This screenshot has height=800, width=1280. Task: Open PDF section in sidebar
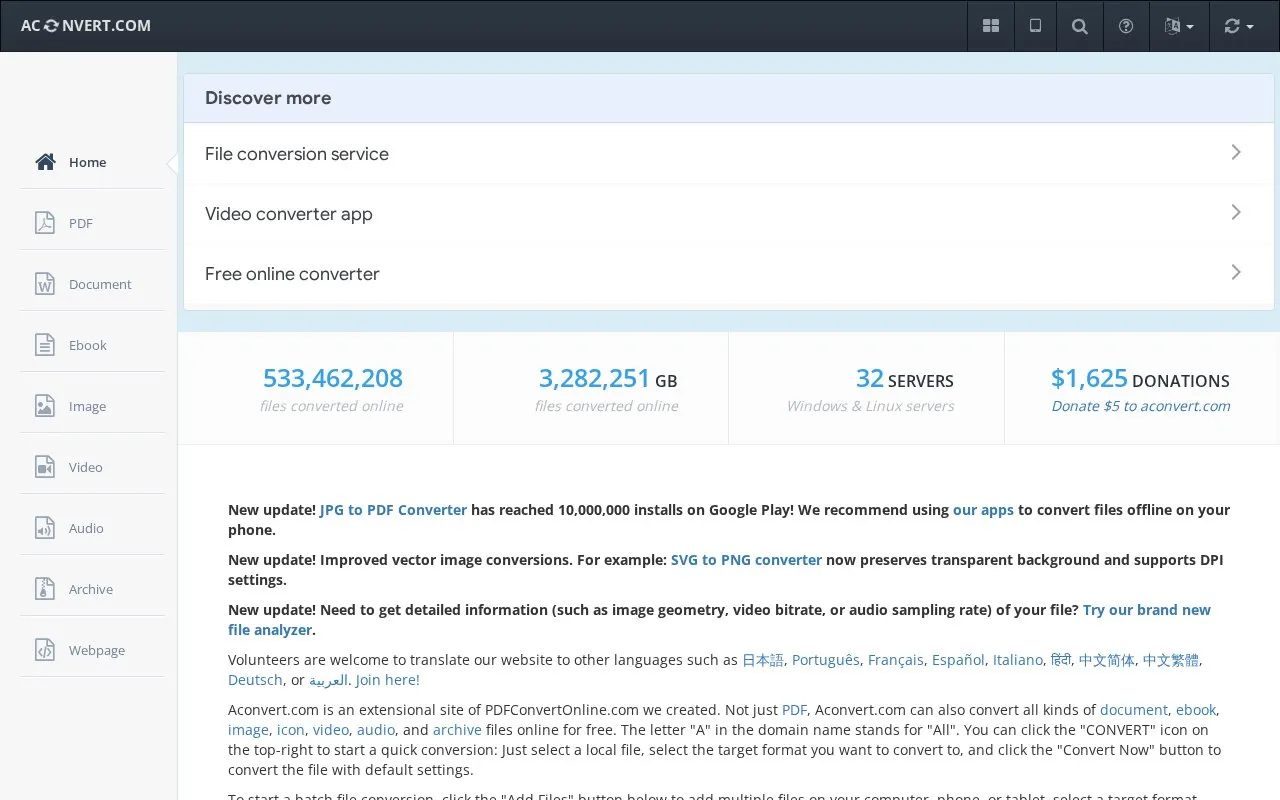92,223
